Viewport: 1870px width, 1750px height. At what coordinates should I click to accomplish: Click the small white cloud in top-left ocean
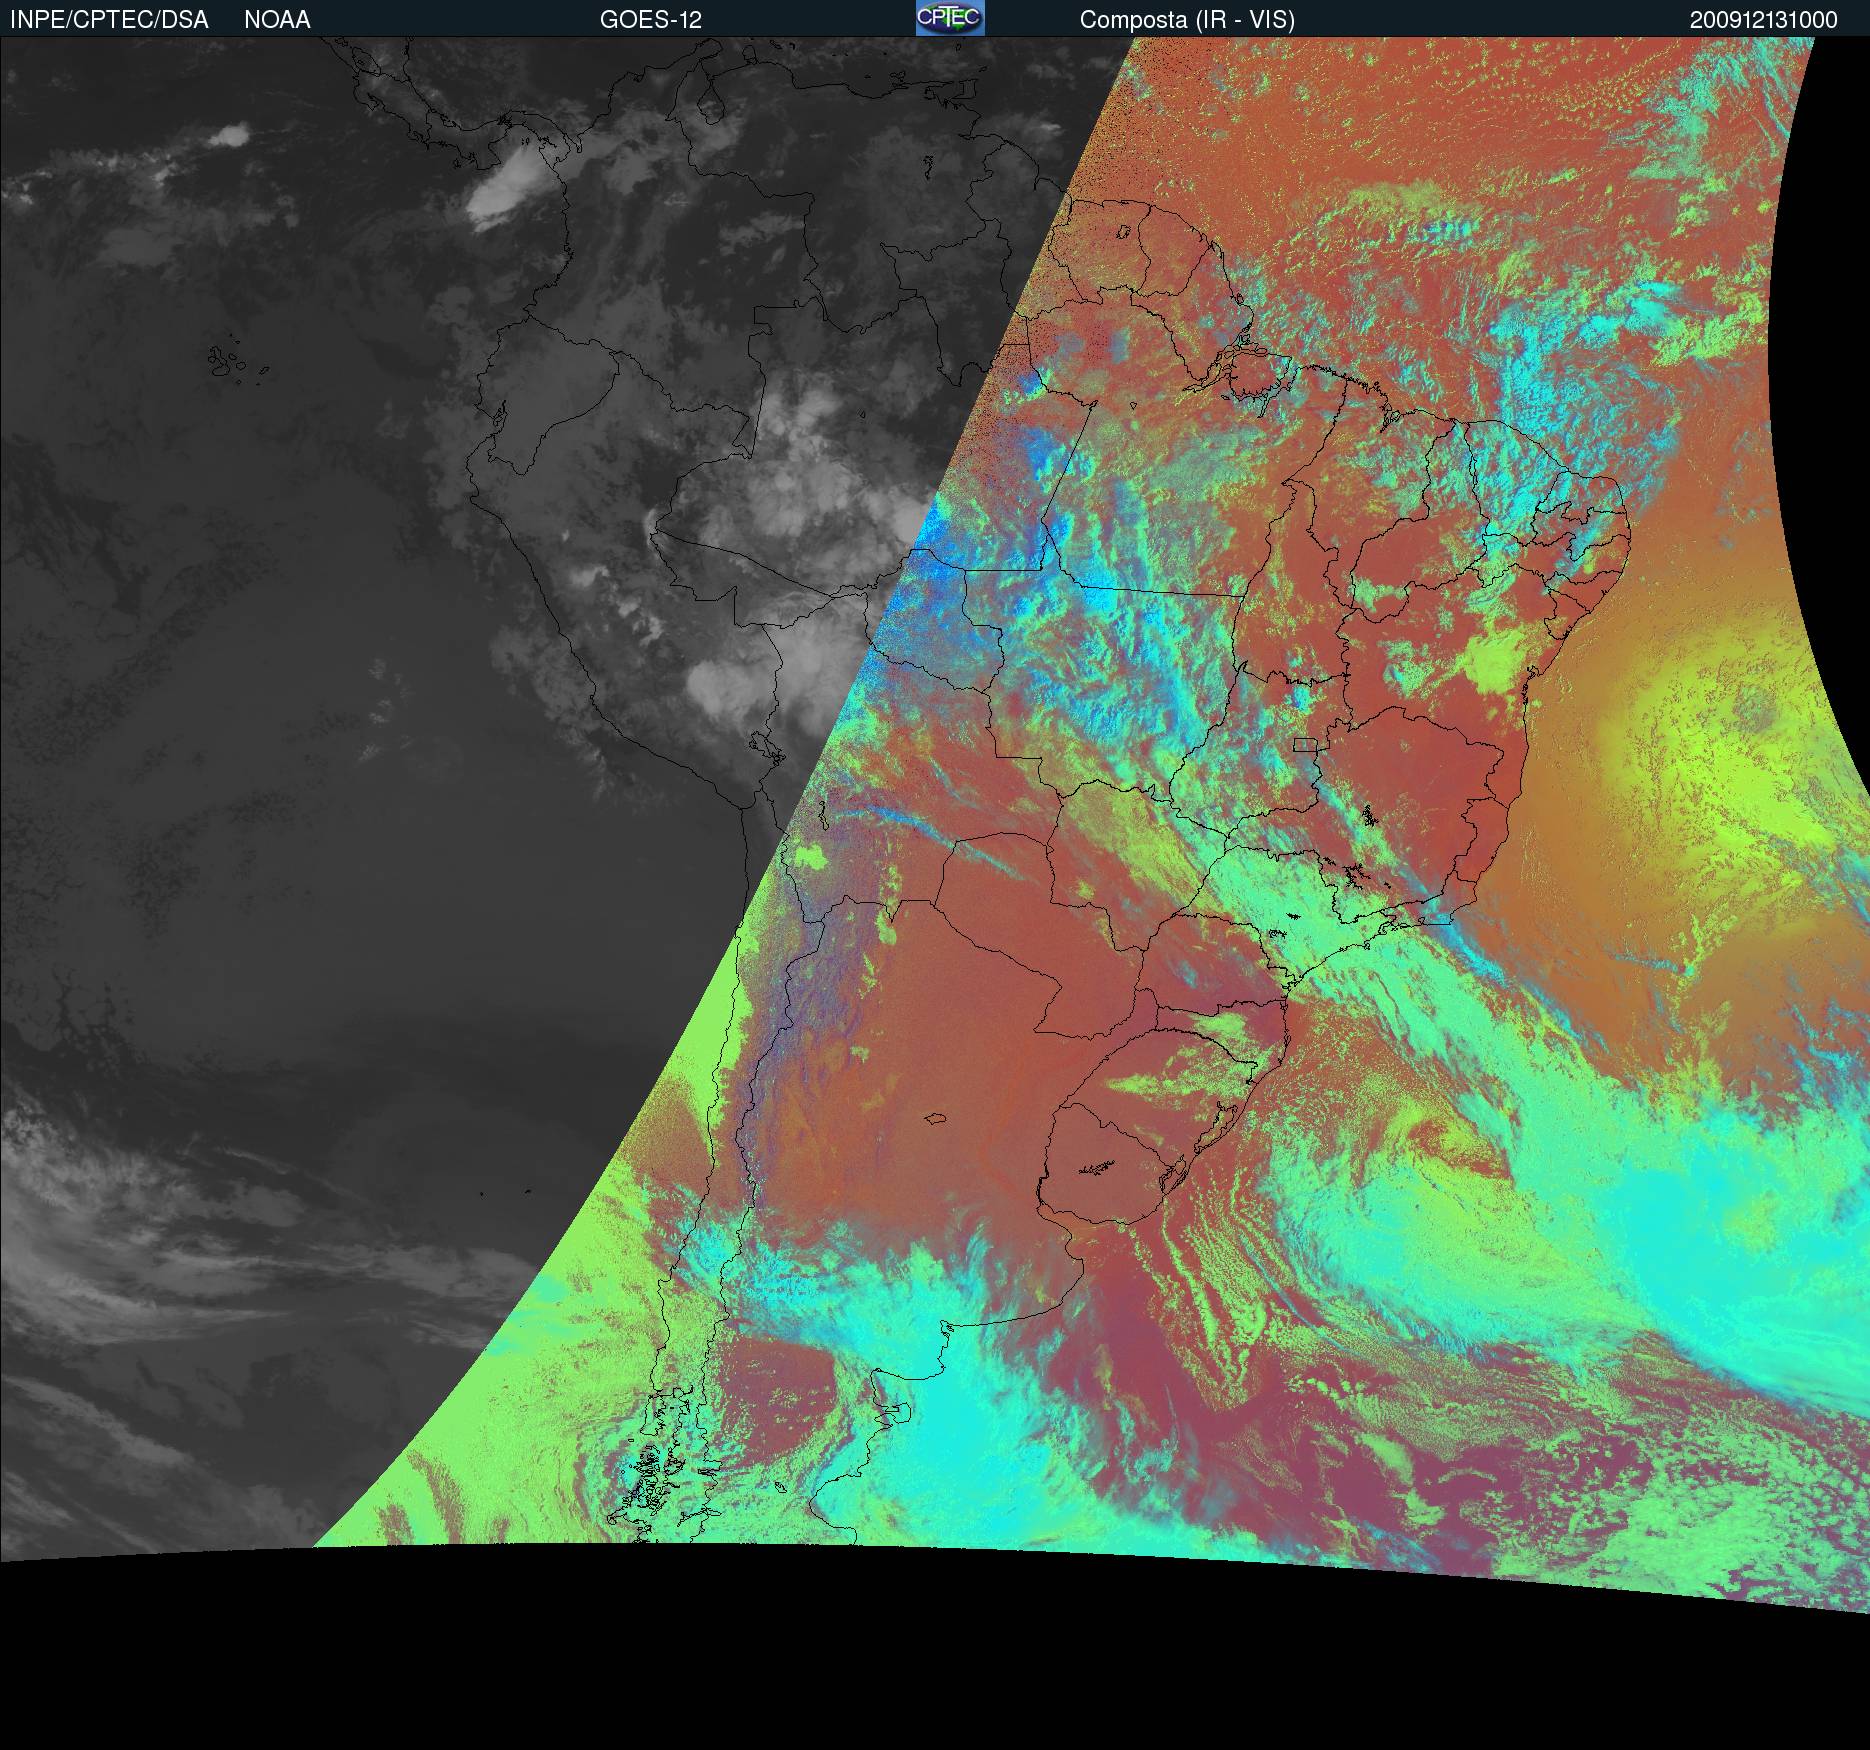(x=232, y=133)
